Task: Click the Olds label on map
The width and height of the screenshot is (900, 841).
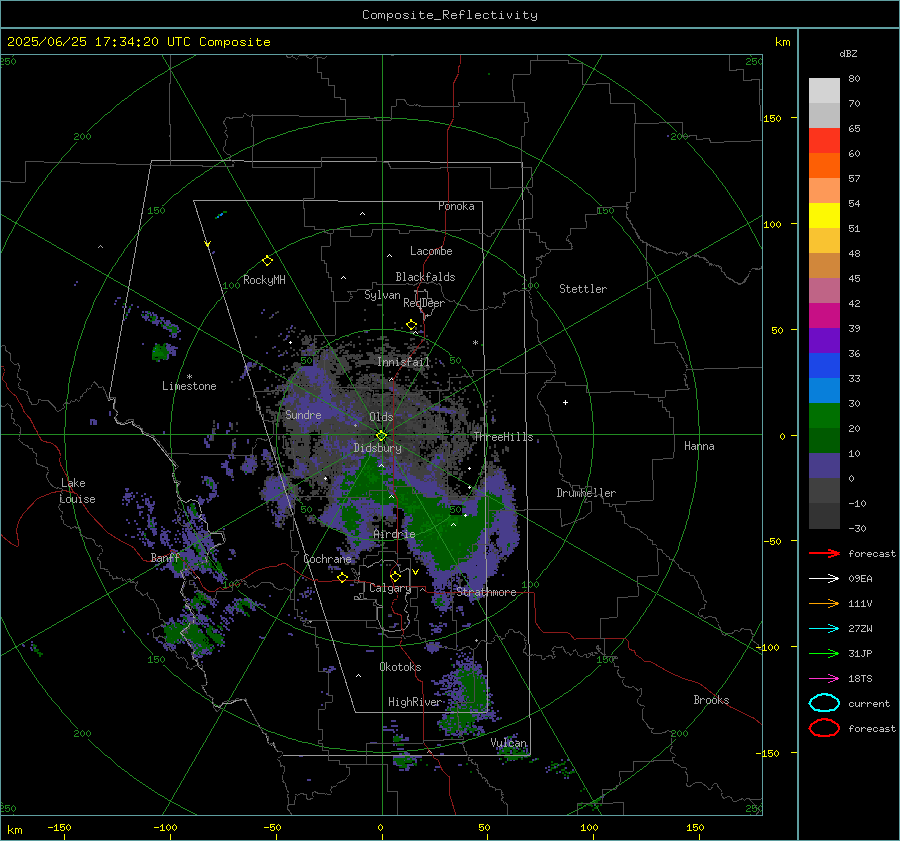Action: tap(381, 417)
